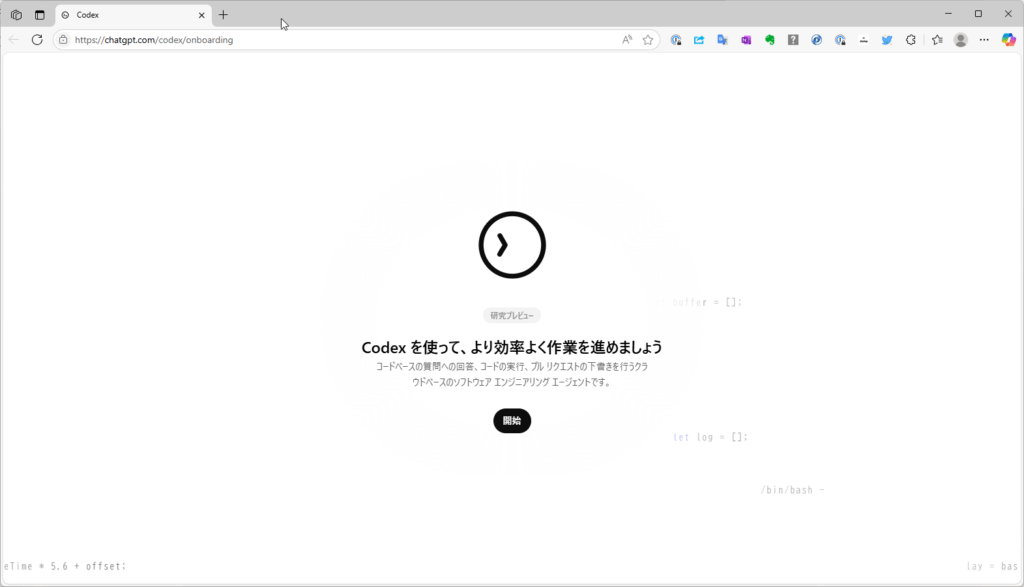Click the gray question mark extension icon

(x=793, y=40)
